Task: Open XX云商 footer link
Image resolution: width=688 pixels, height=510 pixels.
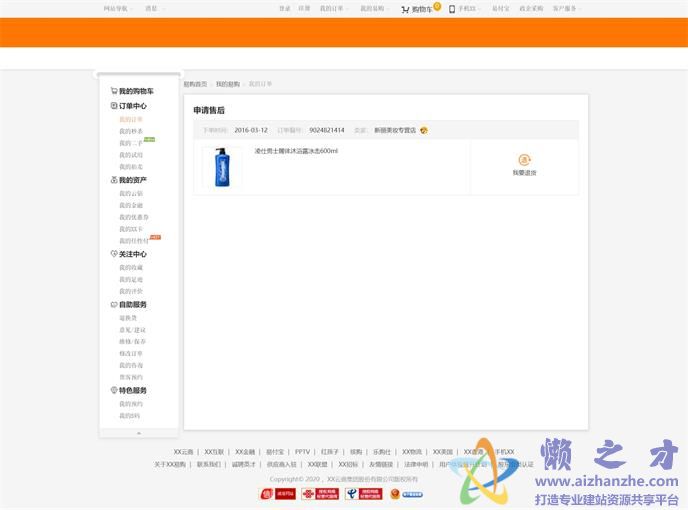Action: pos(183,452)
